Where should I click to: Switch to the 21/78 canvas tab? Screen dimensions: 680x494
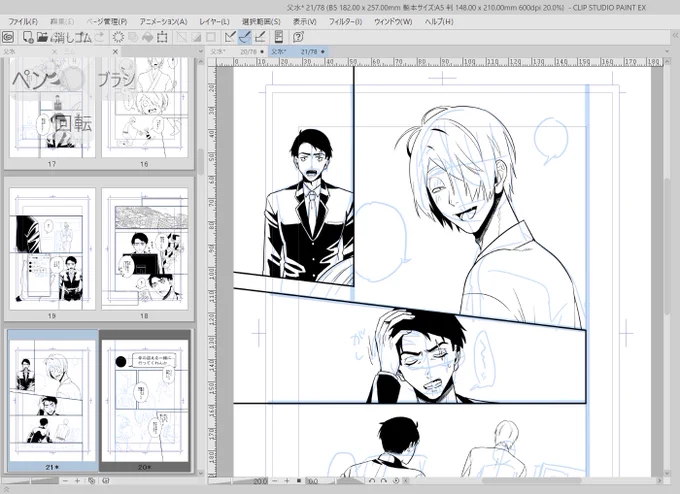pos(298,51)
